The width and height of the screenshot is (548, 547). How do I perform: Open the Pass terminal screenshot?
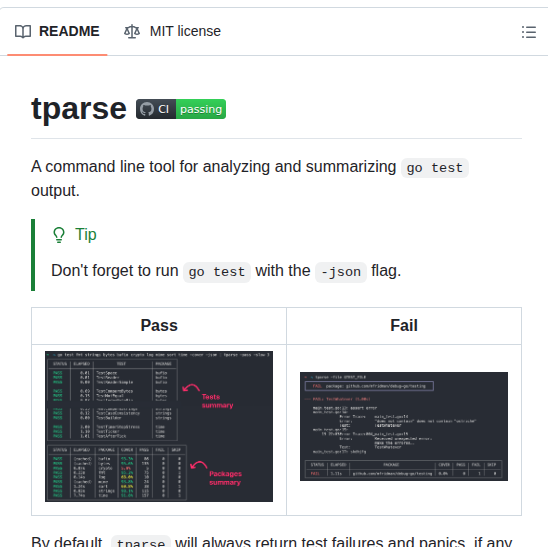159,426
